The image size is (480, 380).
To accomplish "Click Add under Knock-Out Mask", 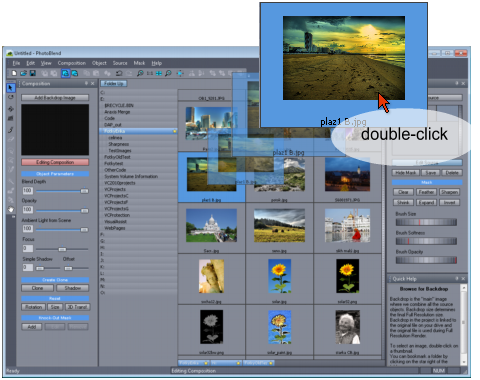I will coord(32,327).
